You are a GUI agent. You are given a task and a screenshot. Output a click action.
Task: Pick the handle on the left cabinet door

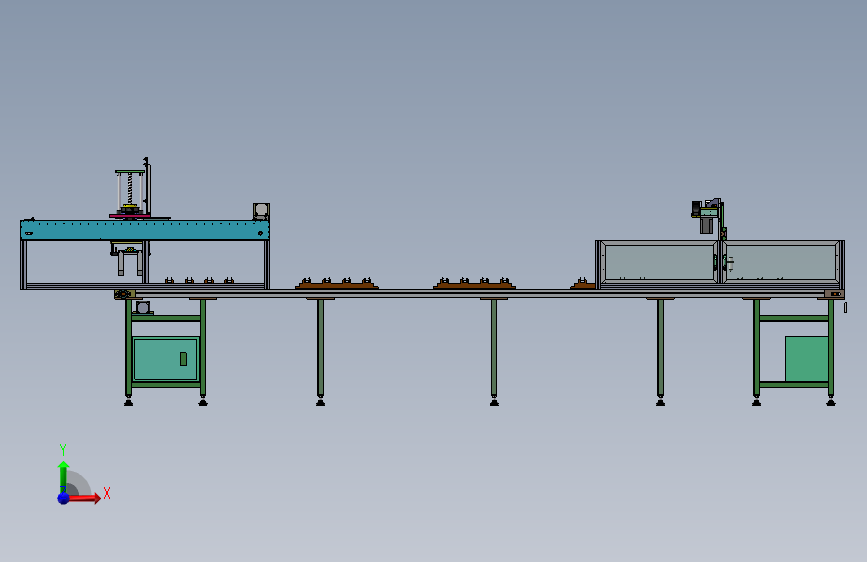point(184,359)
